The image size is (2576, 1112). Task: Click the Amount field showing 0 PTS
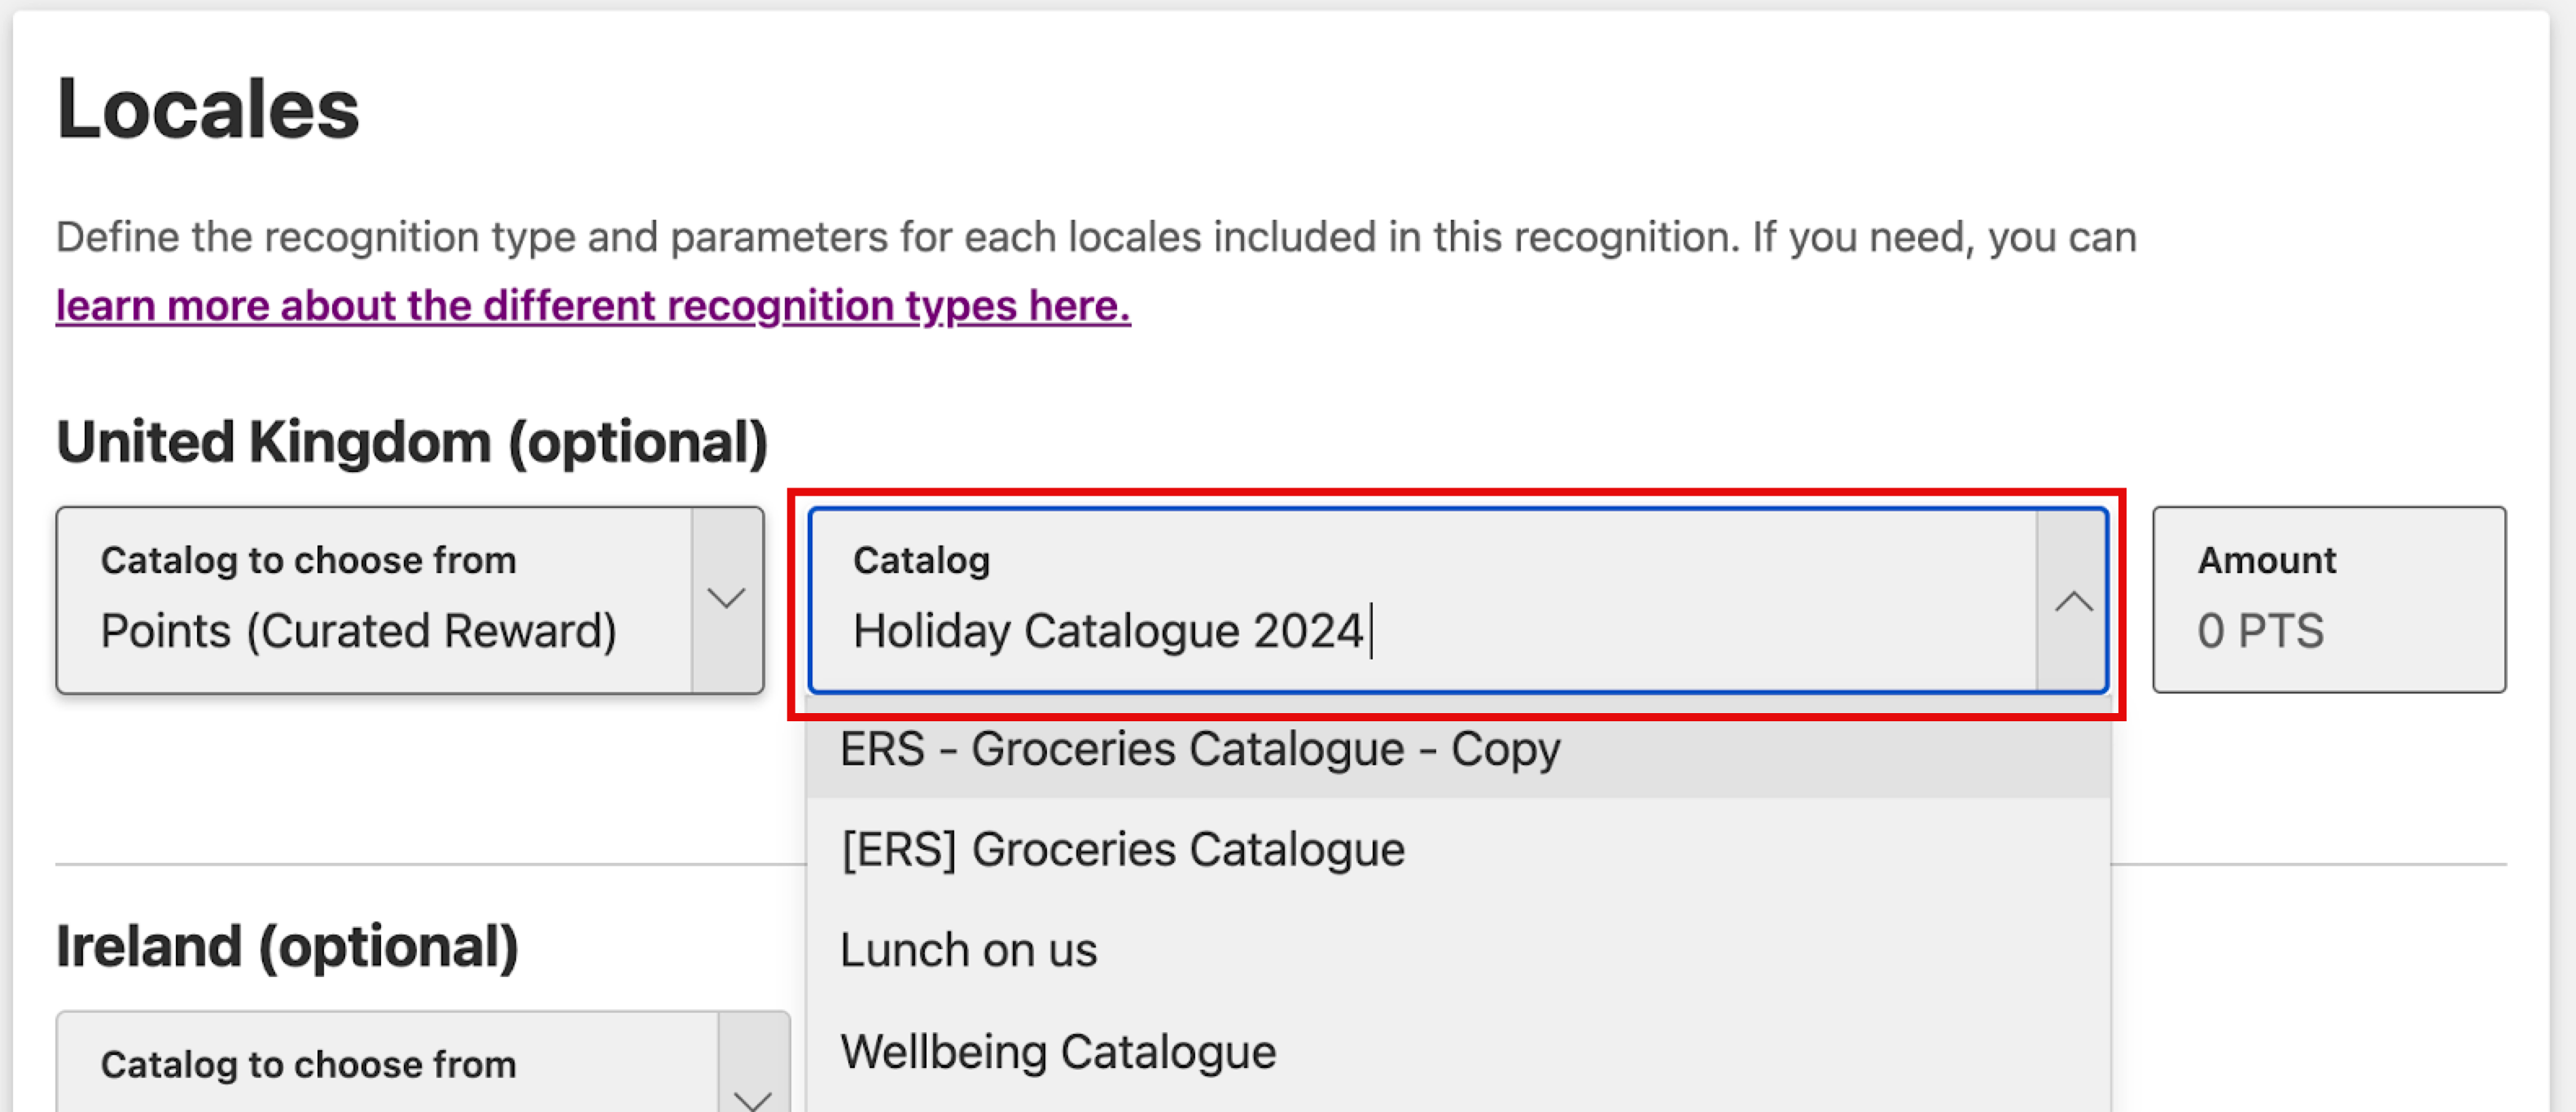[x=2328, y=600]
